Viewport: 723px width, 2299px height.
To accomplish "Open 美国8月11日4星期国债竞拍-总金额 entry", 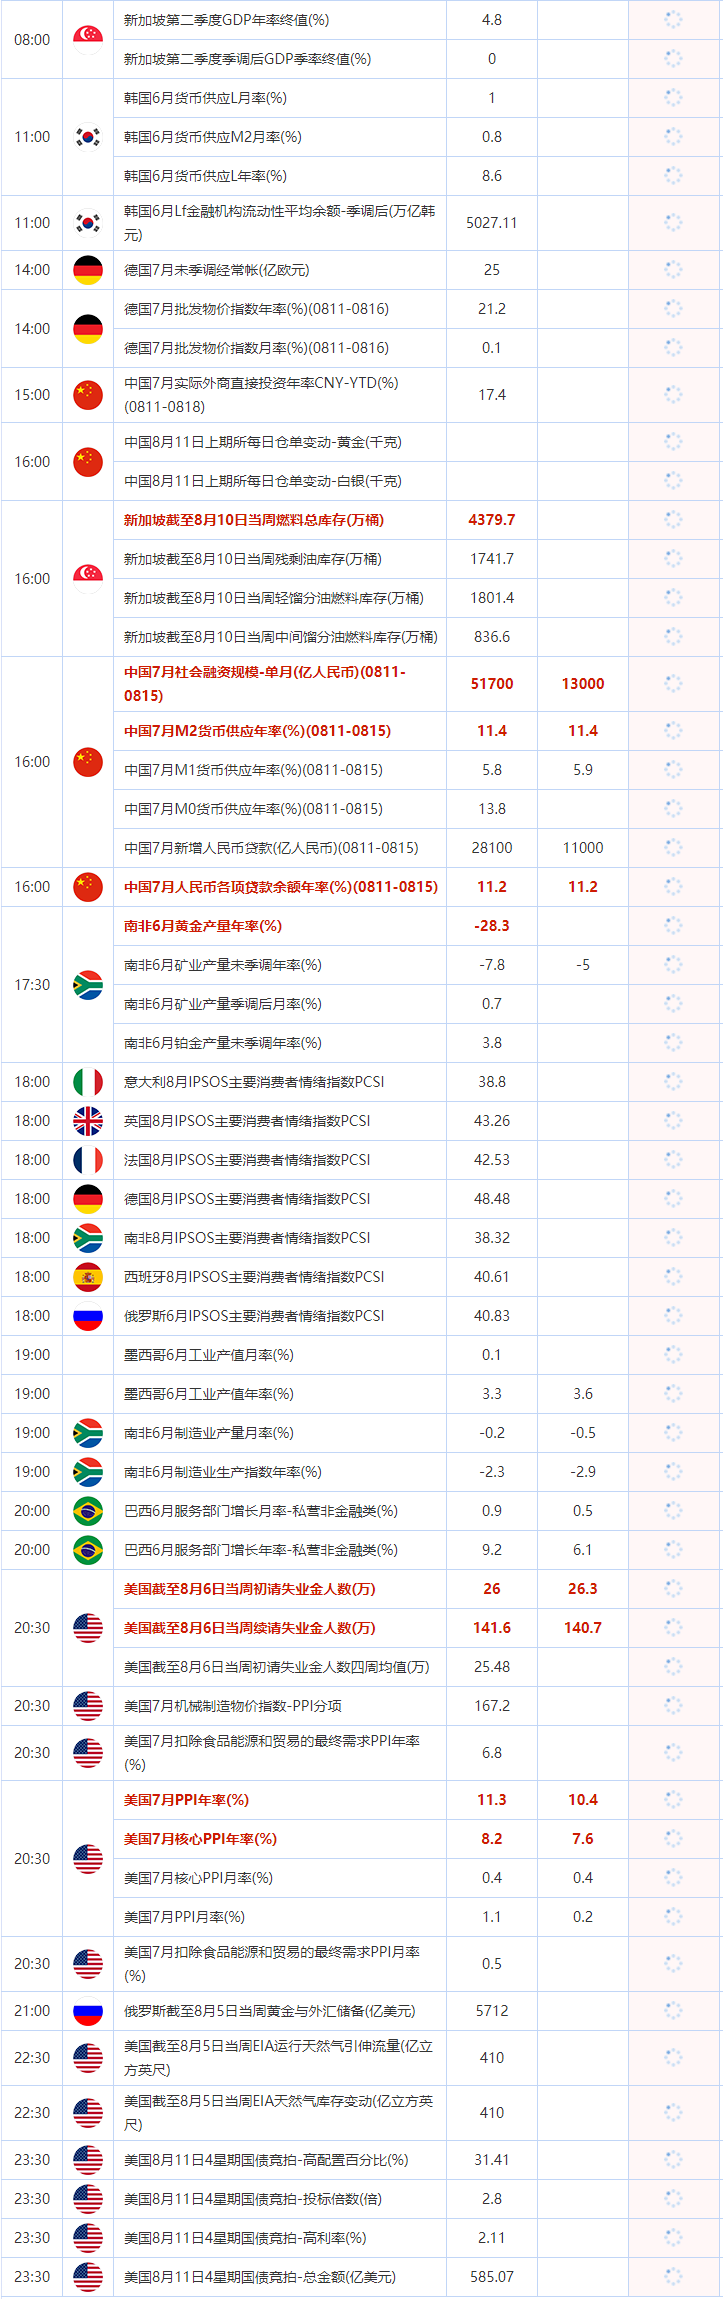I will coord(259,2277).
